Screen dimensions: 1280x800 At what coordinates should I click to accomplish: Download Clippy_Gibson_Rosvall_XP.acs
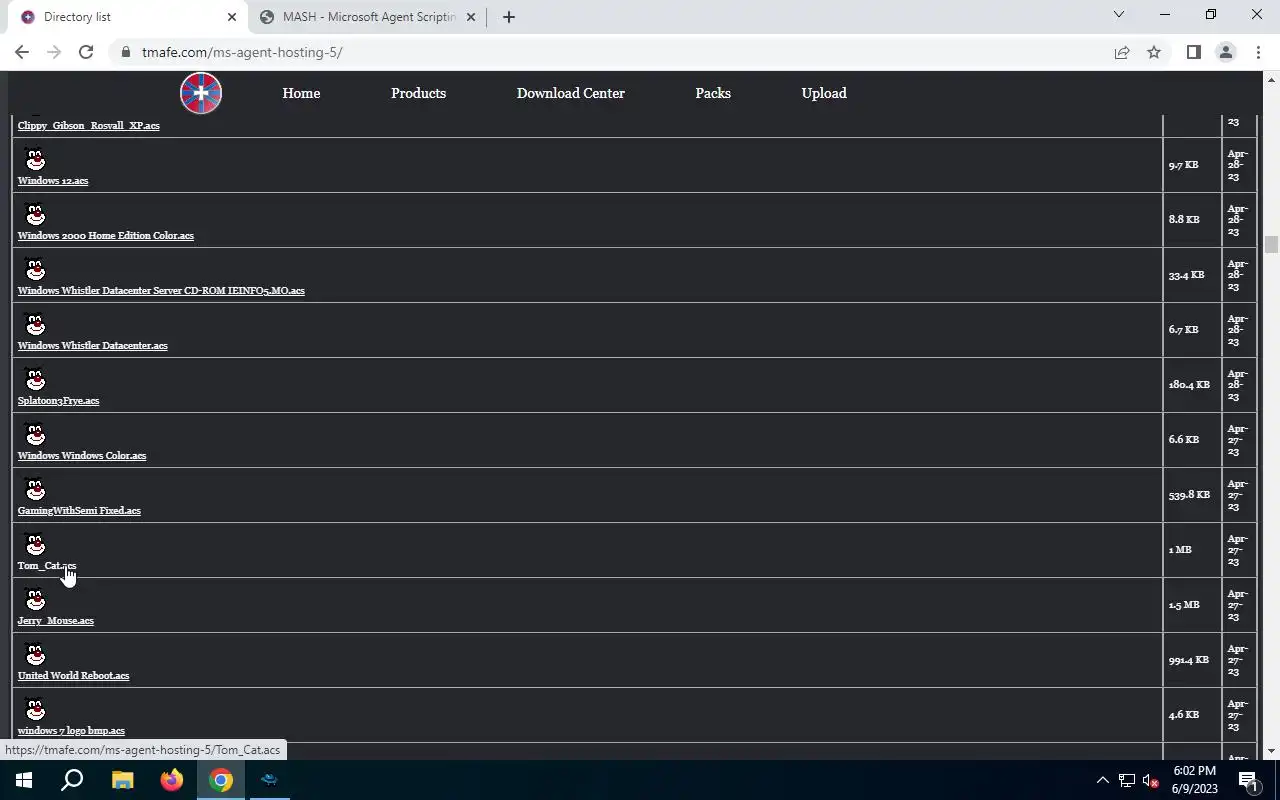point(88,126)
